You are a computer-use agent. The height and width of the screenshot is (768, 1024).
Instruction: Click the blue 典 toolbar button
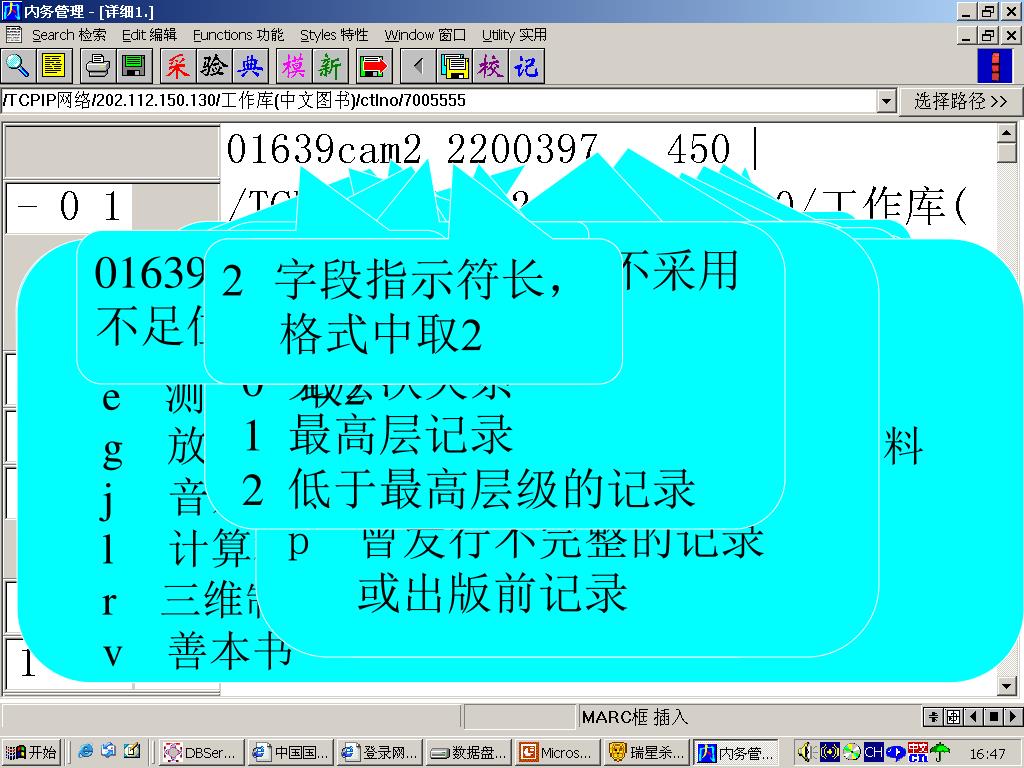pyautogui.click(x=250, y=66)
